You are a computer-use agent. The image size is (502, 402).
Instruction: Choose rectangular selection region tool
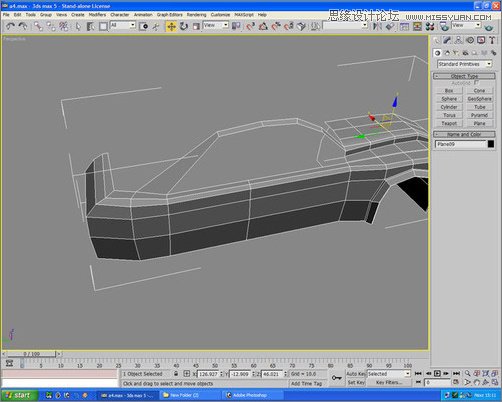(103, 26)
